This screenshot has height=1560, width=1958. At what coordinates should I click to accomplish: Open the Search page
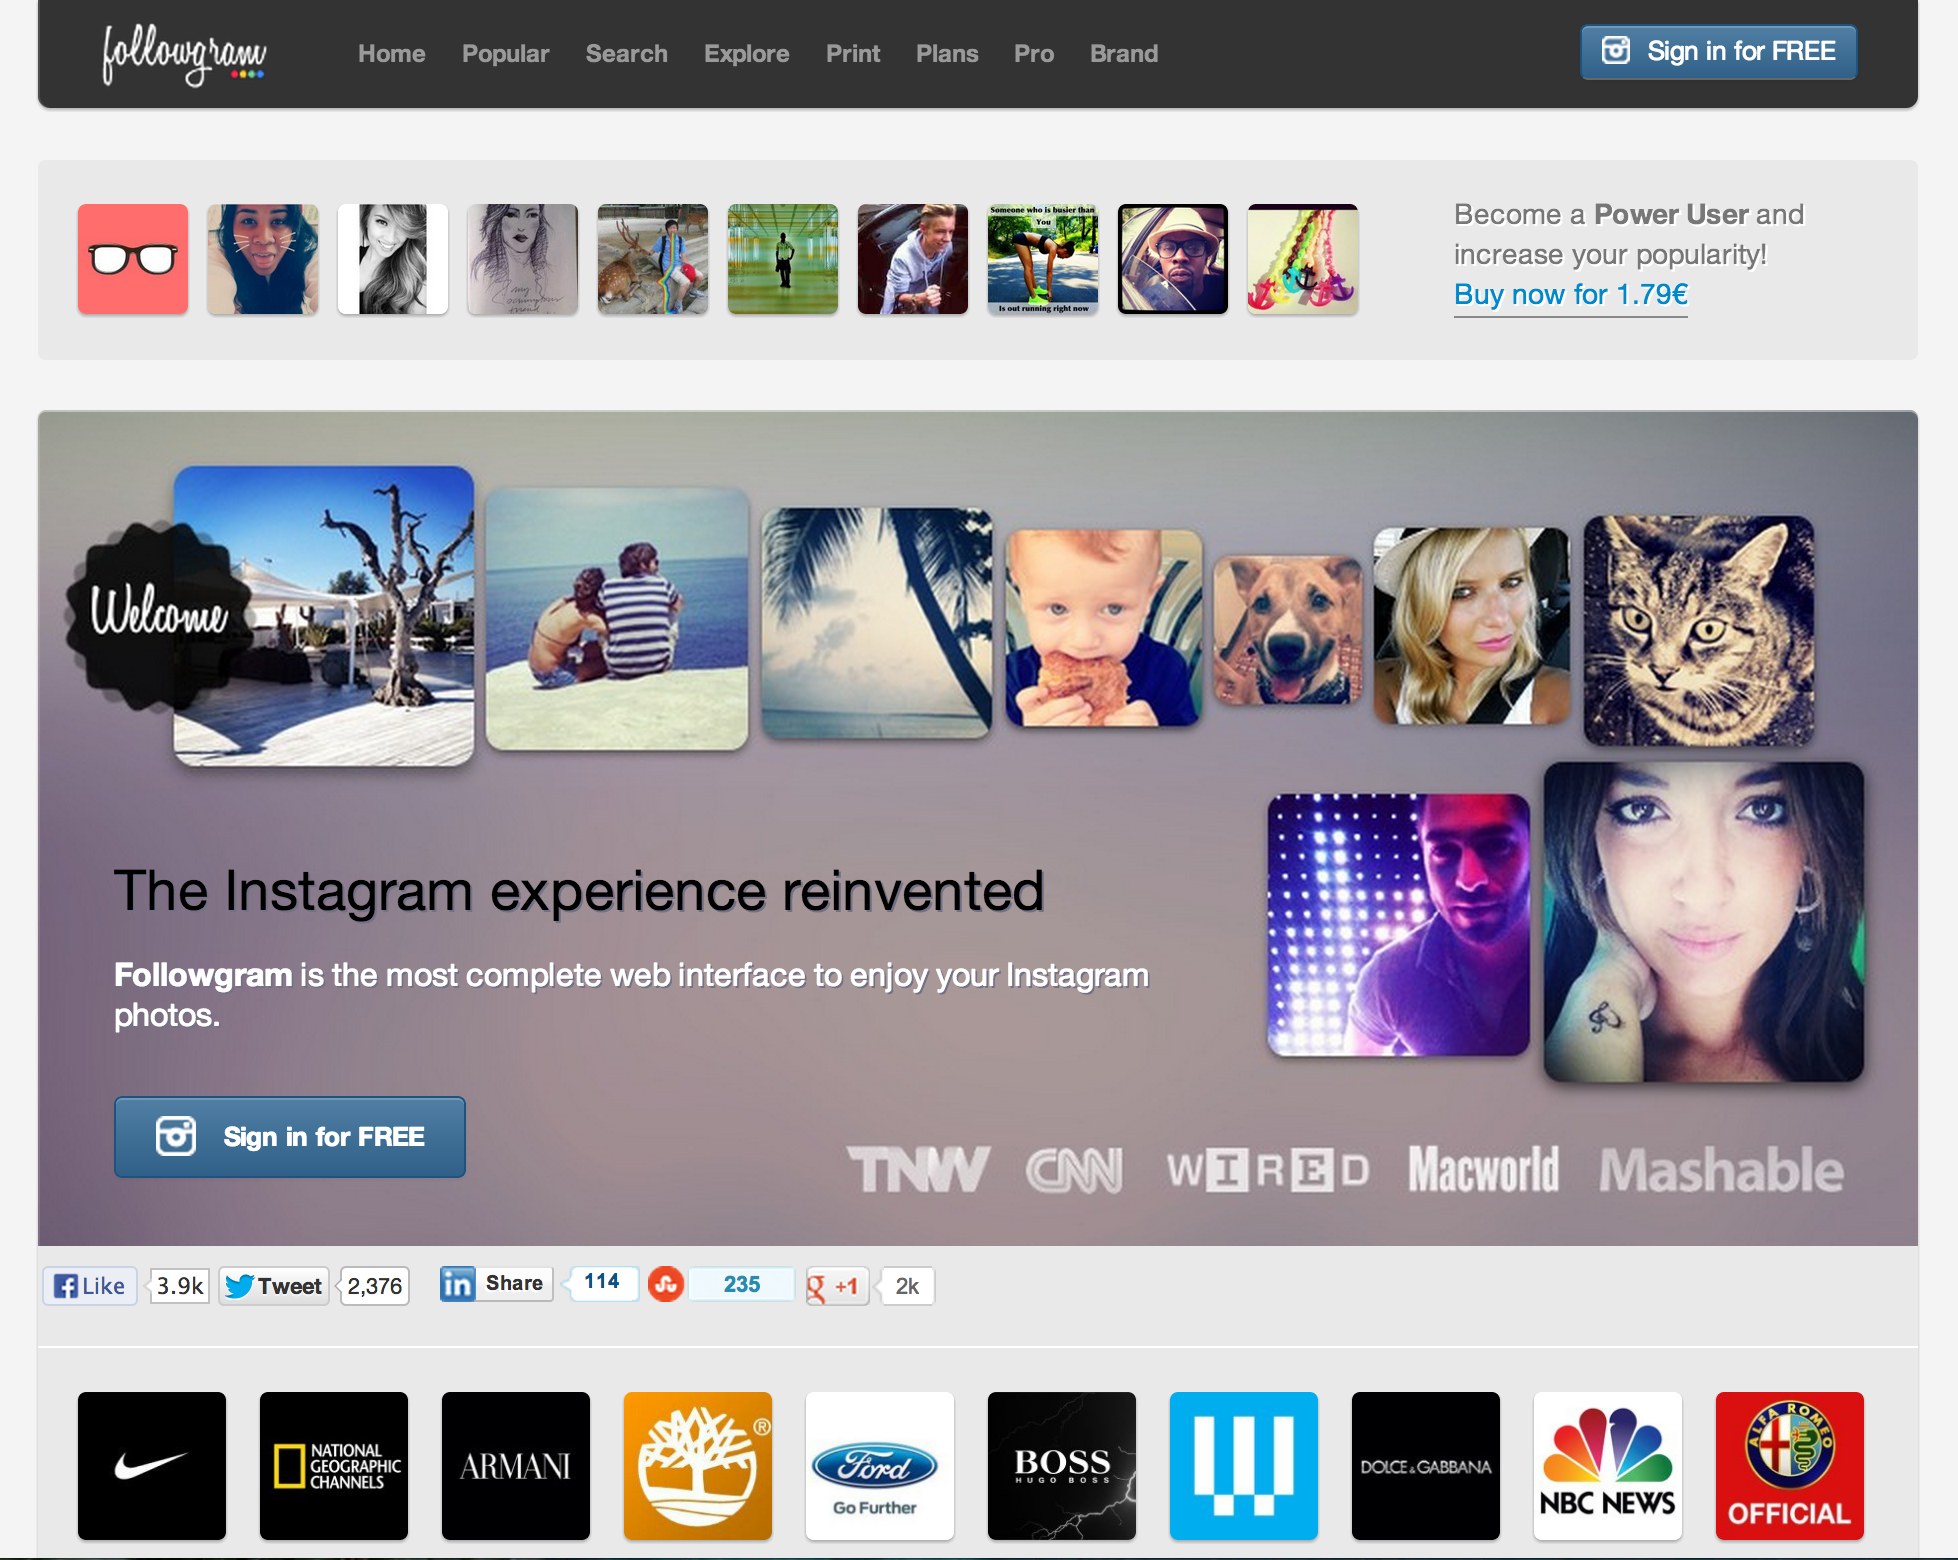pos(626,54)
